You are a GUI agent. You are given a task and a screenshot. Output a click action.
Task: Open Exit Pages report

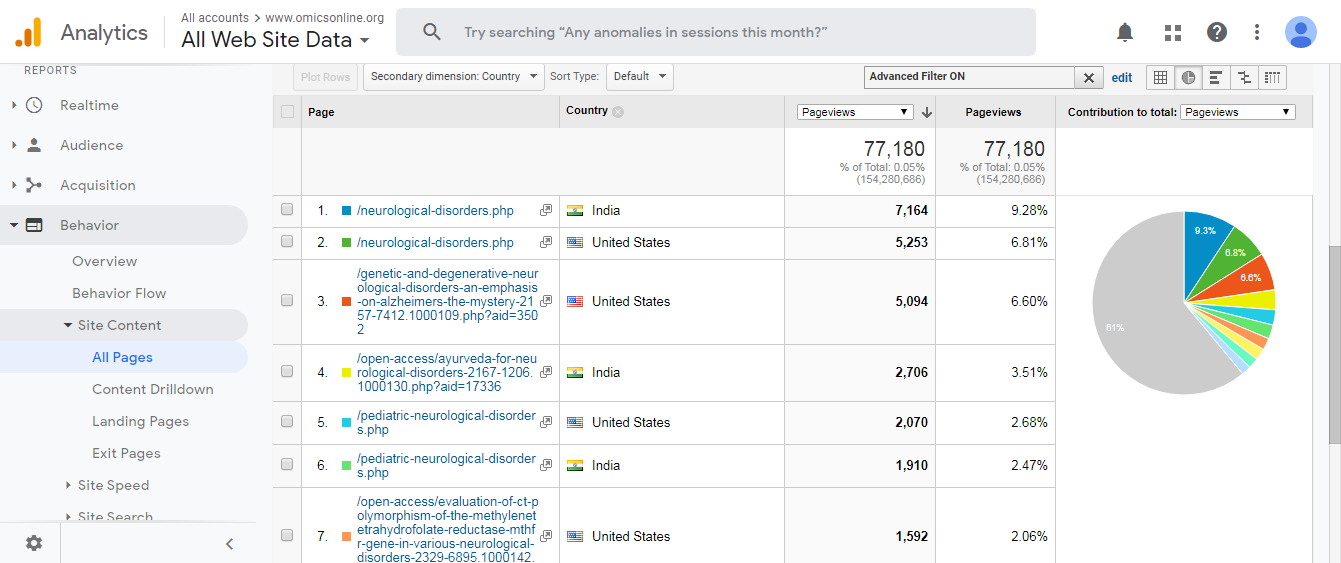(x=126, y=453)
